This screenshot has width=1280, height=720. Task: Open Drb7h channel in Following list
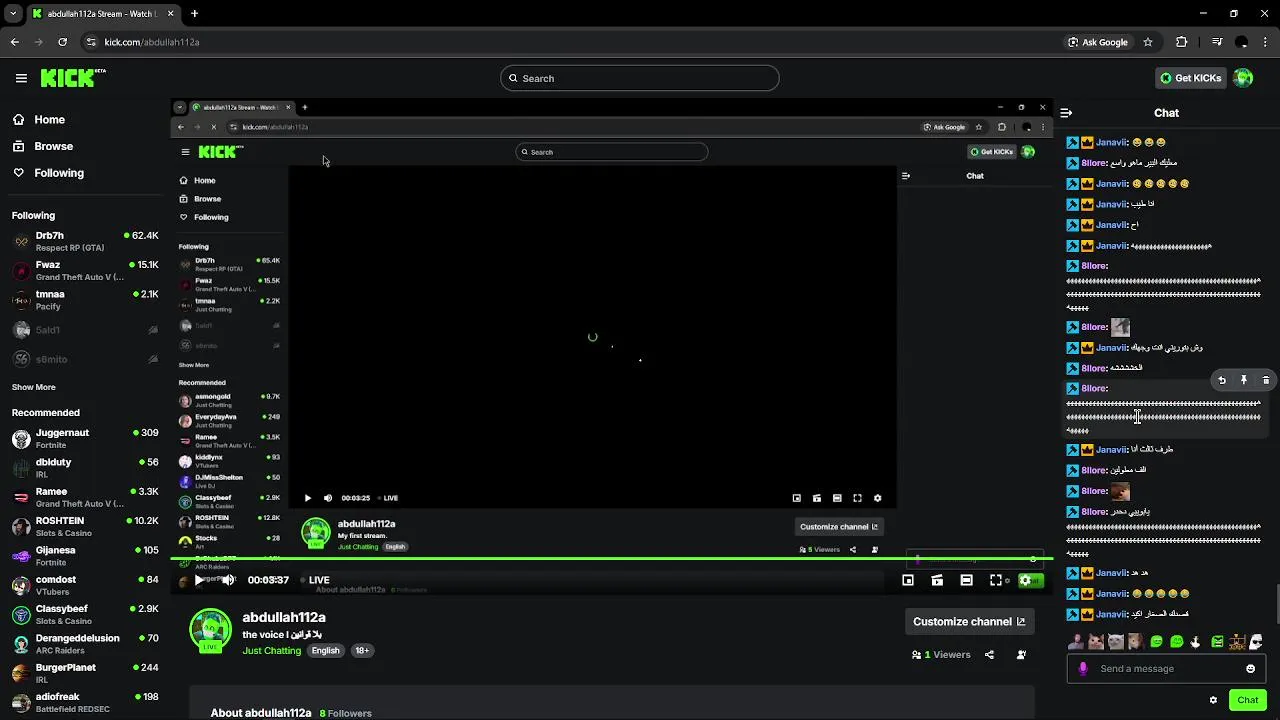click(x=85, y=241)
